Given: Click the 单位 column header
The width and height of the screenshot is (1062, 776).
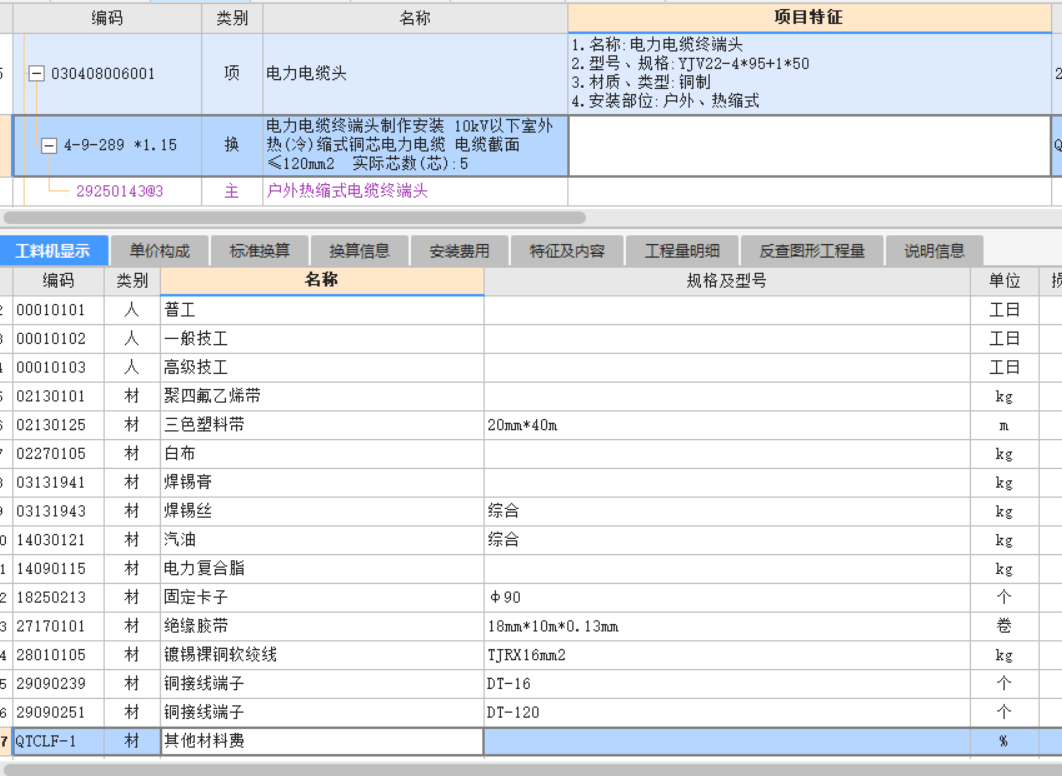Looking at the screenshot, I should (x=1004, y=280).
